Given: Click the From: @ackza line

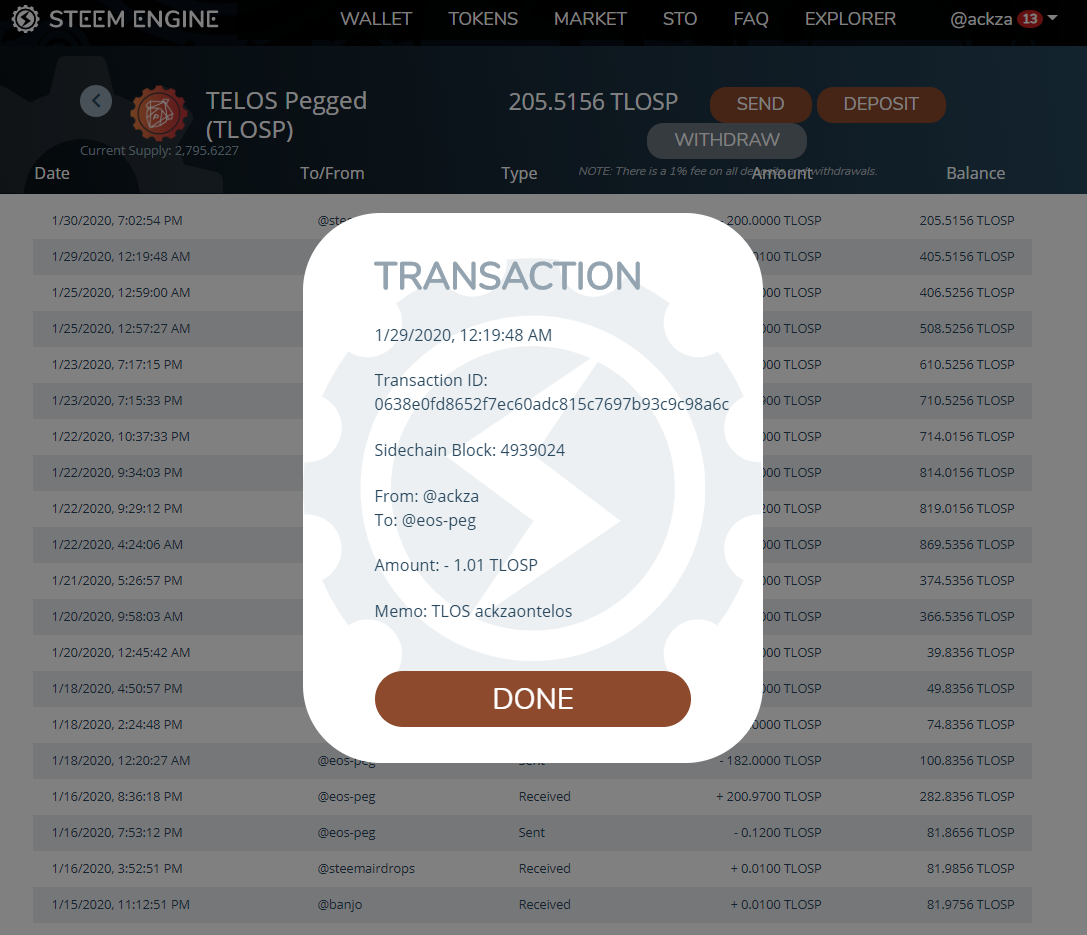Looking at the screenshot, I should coord(426,496).
